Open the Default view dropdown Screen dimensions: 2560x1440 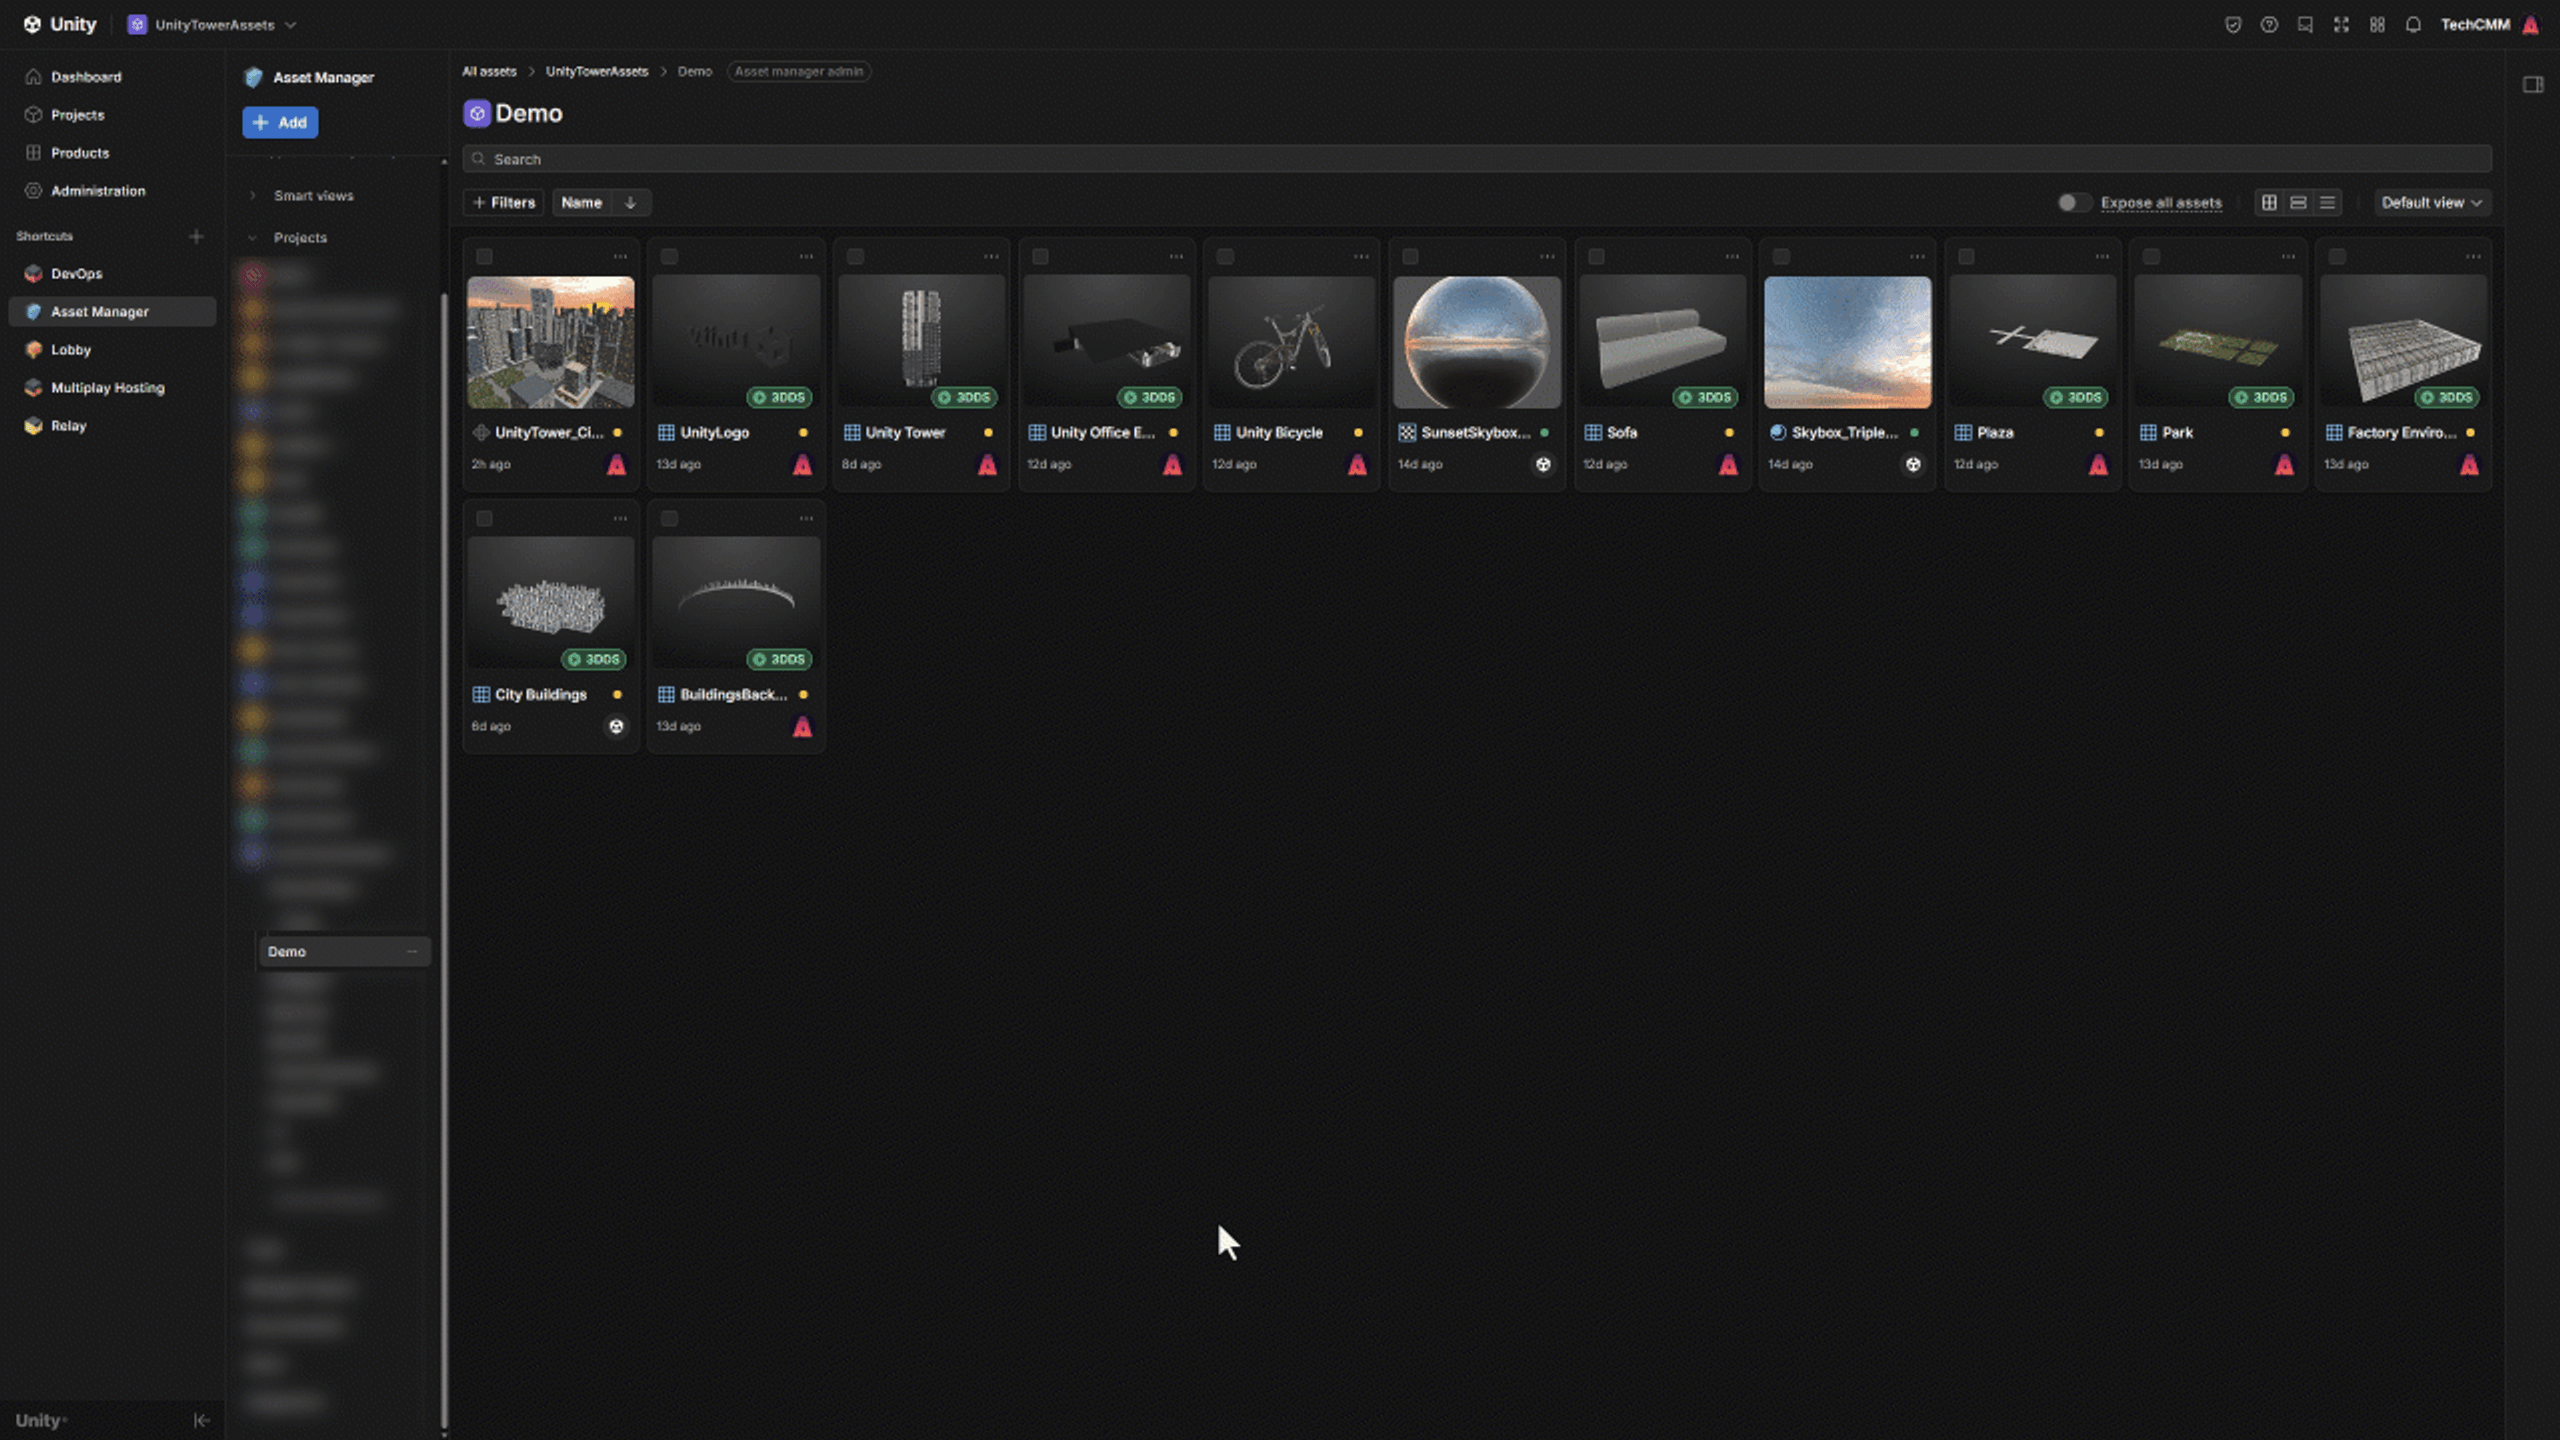coord(2431,202)
